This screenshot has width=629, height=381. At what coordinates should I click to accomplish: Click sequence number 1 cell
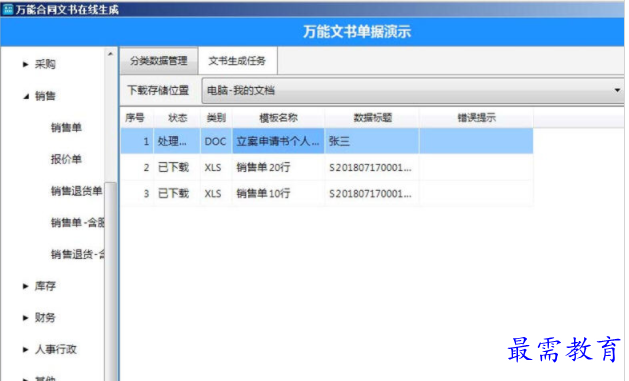[138, 141]
